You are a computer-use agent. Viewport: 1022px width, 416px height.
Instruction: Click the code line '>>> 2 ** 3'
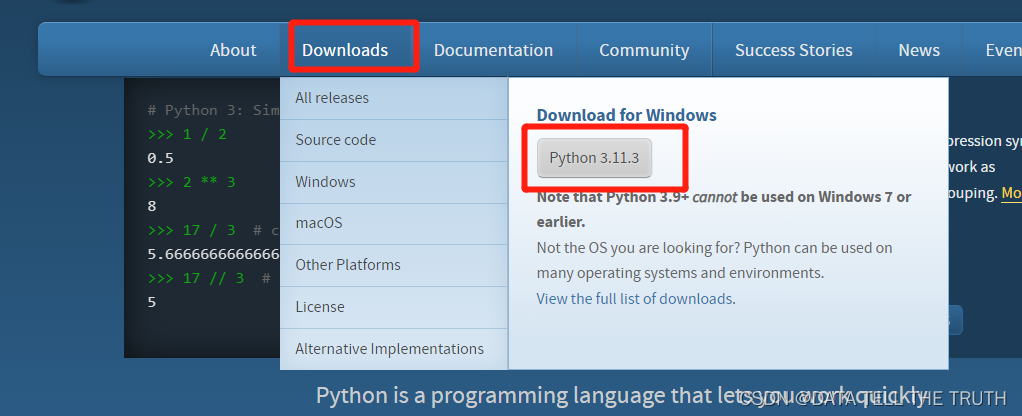[191, 182]
